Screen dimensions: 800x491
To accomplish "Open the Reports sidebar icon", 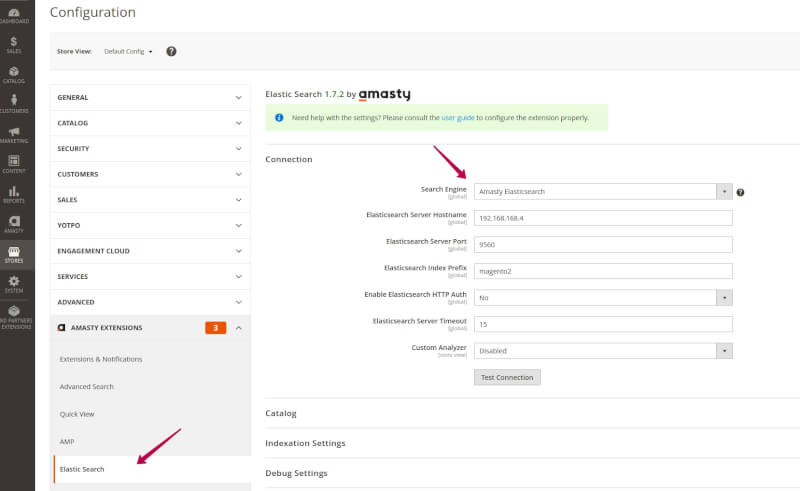I will 14,194.
